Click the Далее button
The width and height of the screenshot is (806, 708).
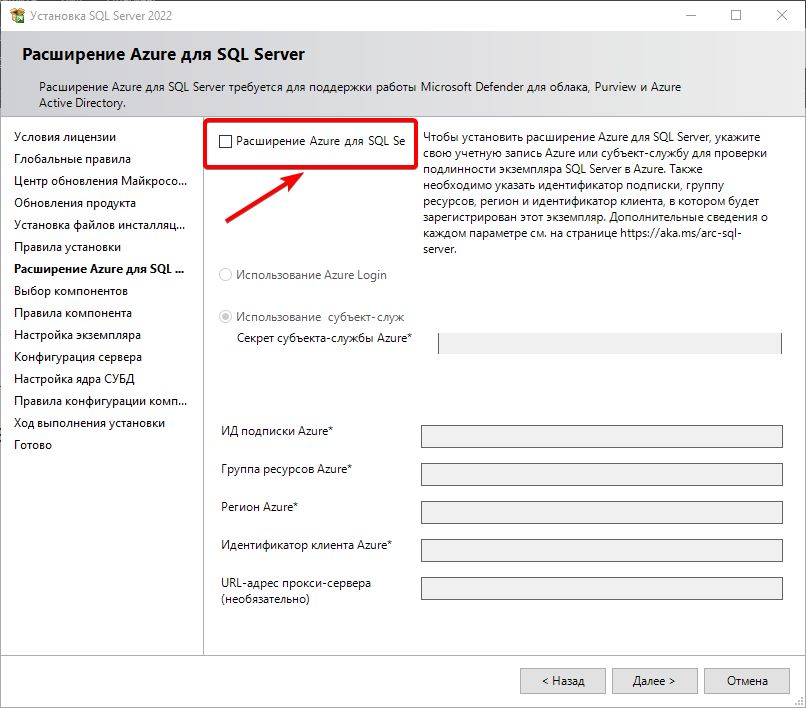point(654,680)
